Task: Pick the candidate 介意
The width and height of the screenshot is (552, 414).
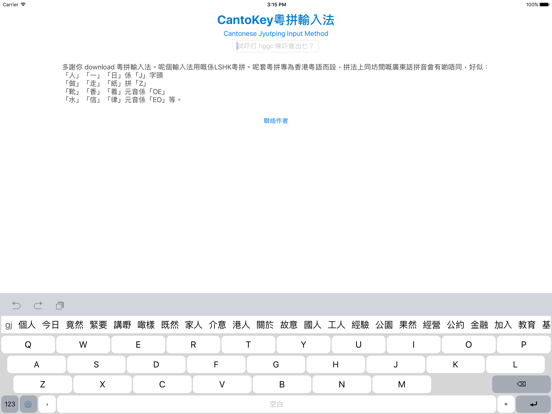Action: [217, 325]
